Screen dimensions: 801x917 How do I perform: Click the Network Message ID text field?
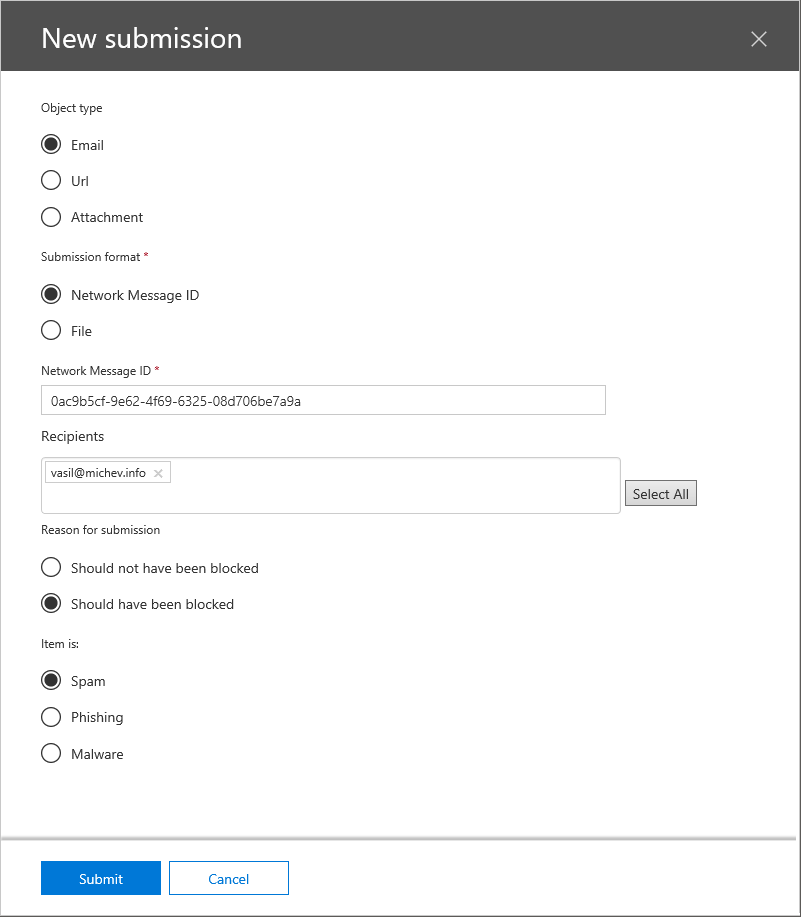[x=323, y=400]
